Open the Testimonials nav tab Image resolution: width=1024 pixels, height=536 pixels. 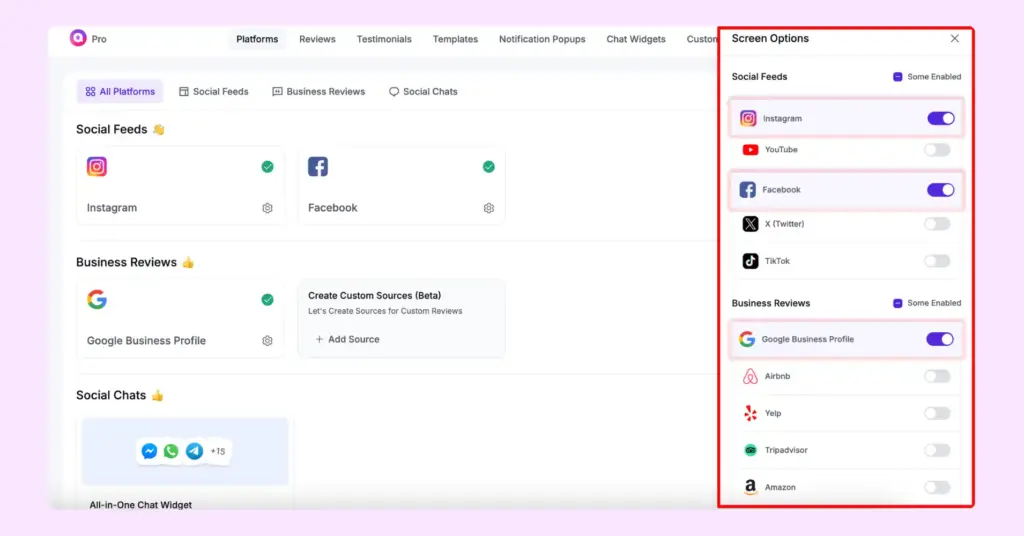384,39
